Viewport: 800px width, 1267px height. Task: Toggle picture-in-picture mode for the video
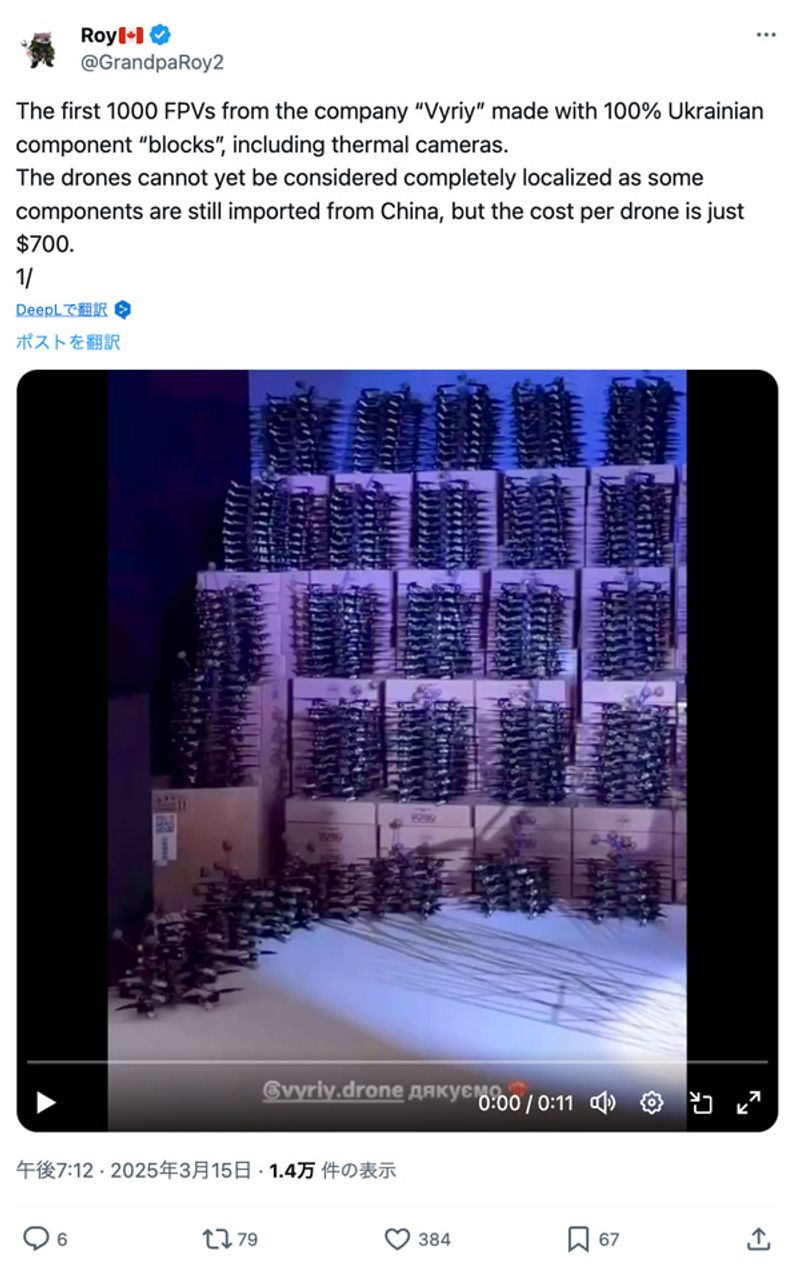click(701, 1102)
